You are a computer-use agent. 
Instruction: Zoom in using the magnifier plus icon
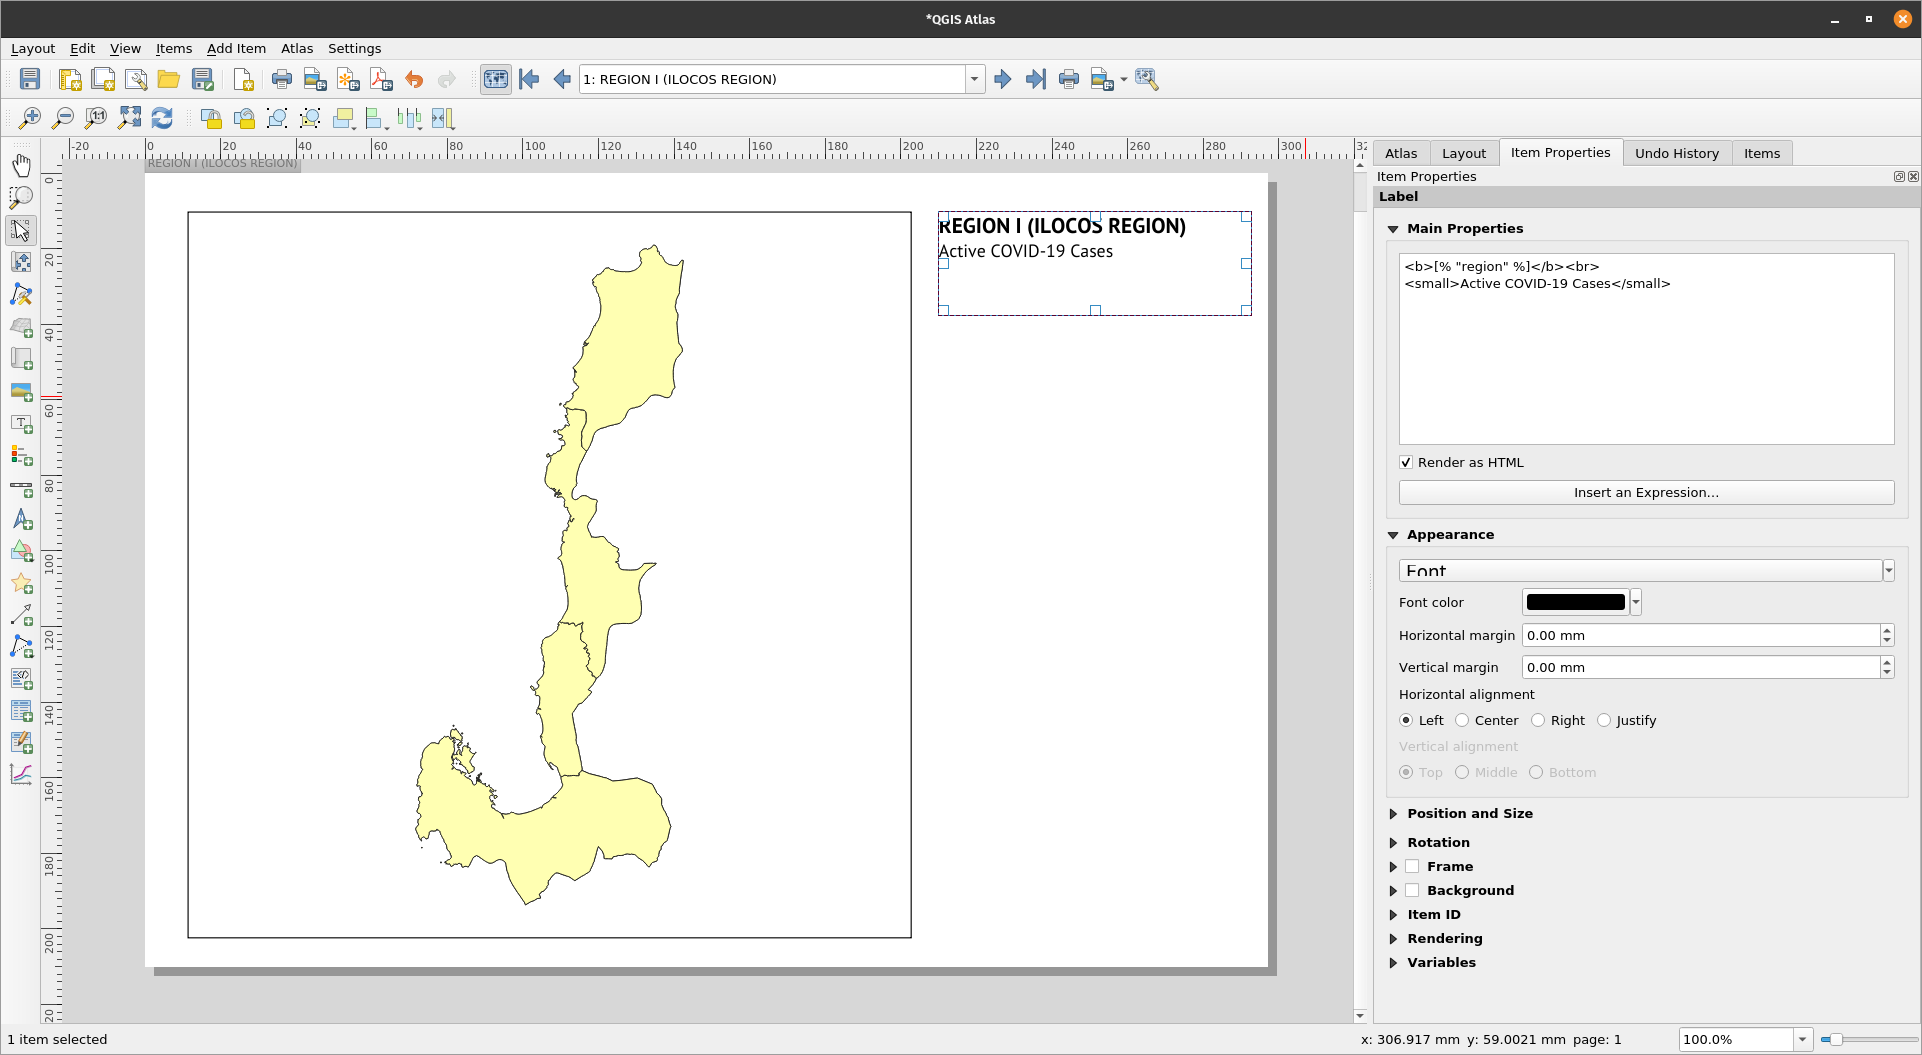tap(30, 118)
